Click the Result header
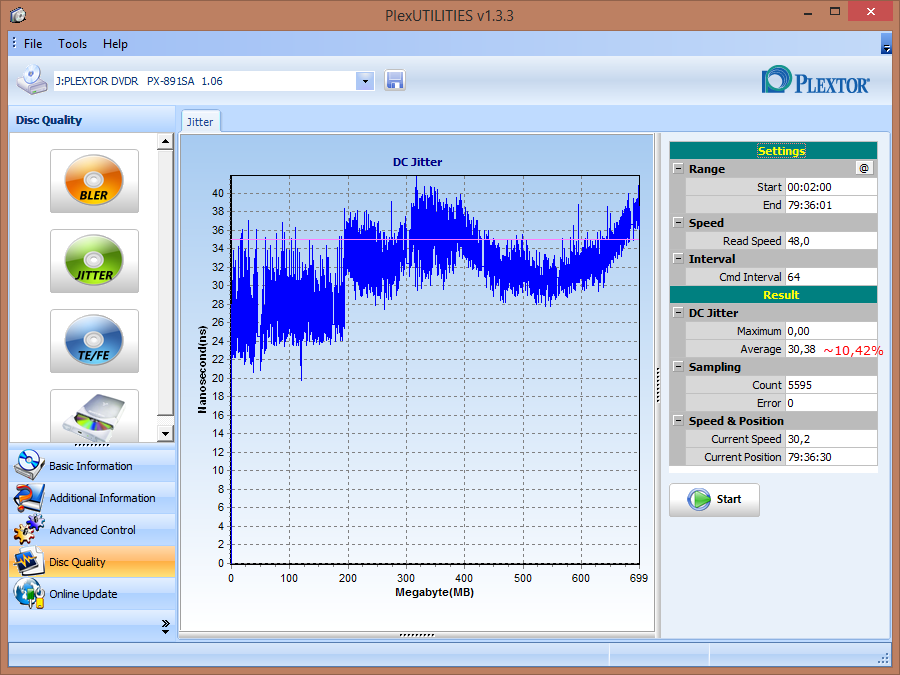The width and height of the screenshot is (900, 675). pyautogui.click(x=773, y=294)
